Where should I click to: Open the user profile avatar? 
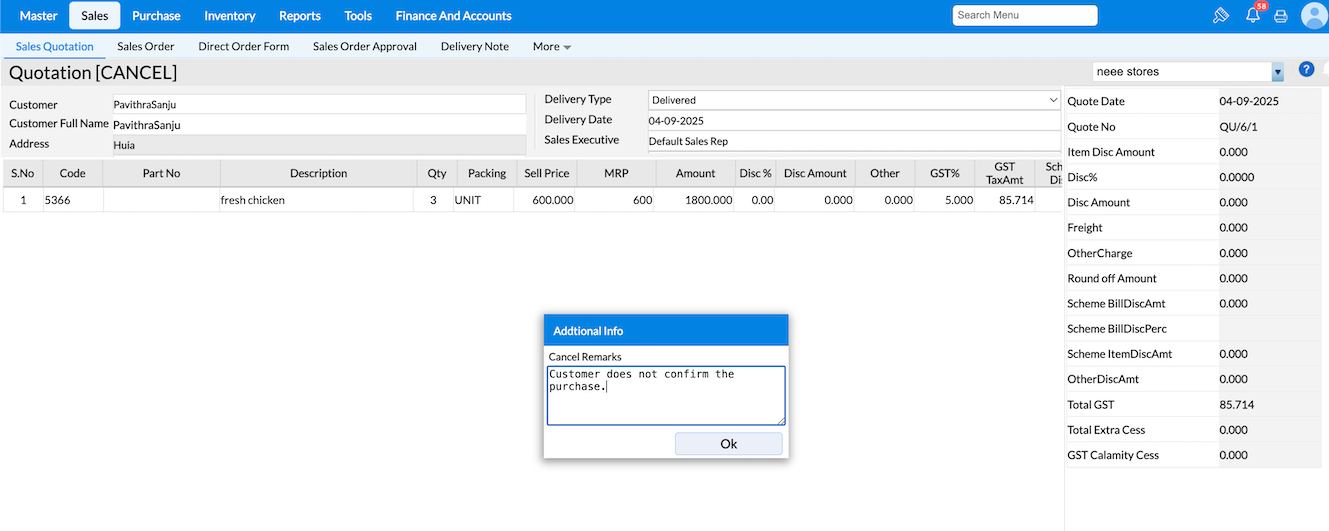pyautogui.click(x=1313, y=15)
